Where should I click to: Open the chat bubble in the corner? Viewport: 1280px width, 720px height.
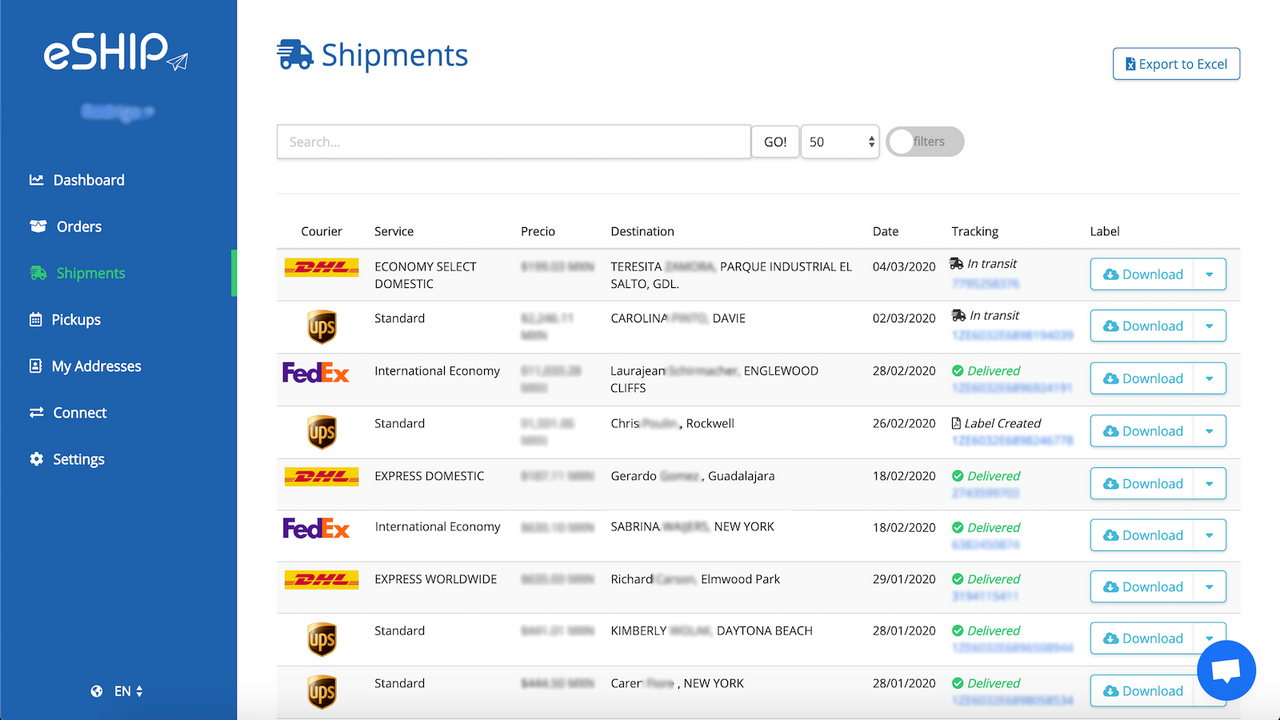click(x=1226, y=670)
